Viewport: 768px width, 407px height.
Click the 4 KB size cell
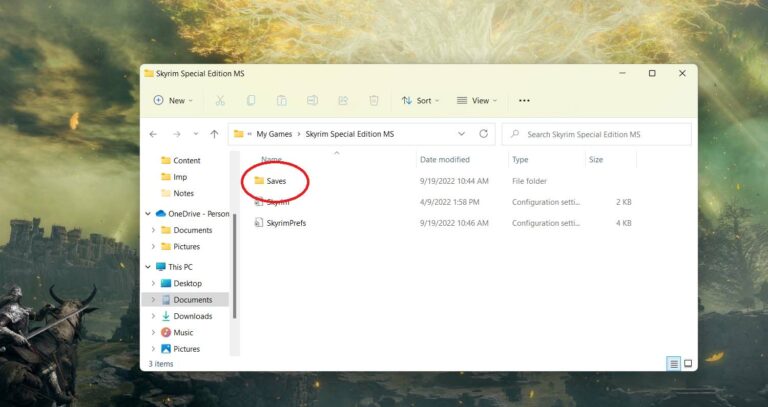pos(624,223)
